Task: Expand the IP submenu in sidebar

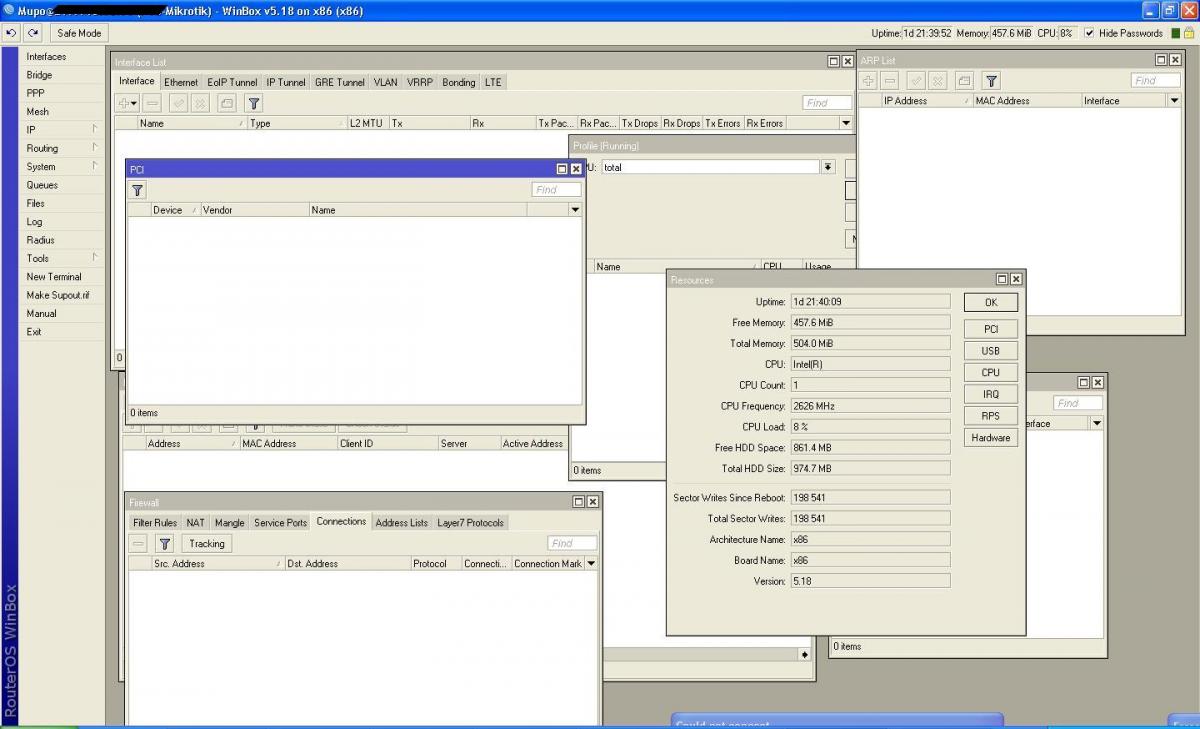Action: point(60,130)
